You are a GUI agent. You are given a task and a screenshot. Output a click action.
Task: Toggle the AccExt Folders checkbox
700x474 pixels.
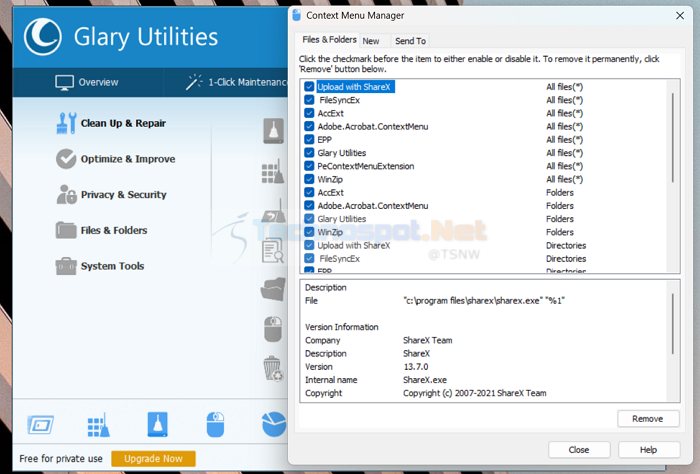(x=309, y=192)
